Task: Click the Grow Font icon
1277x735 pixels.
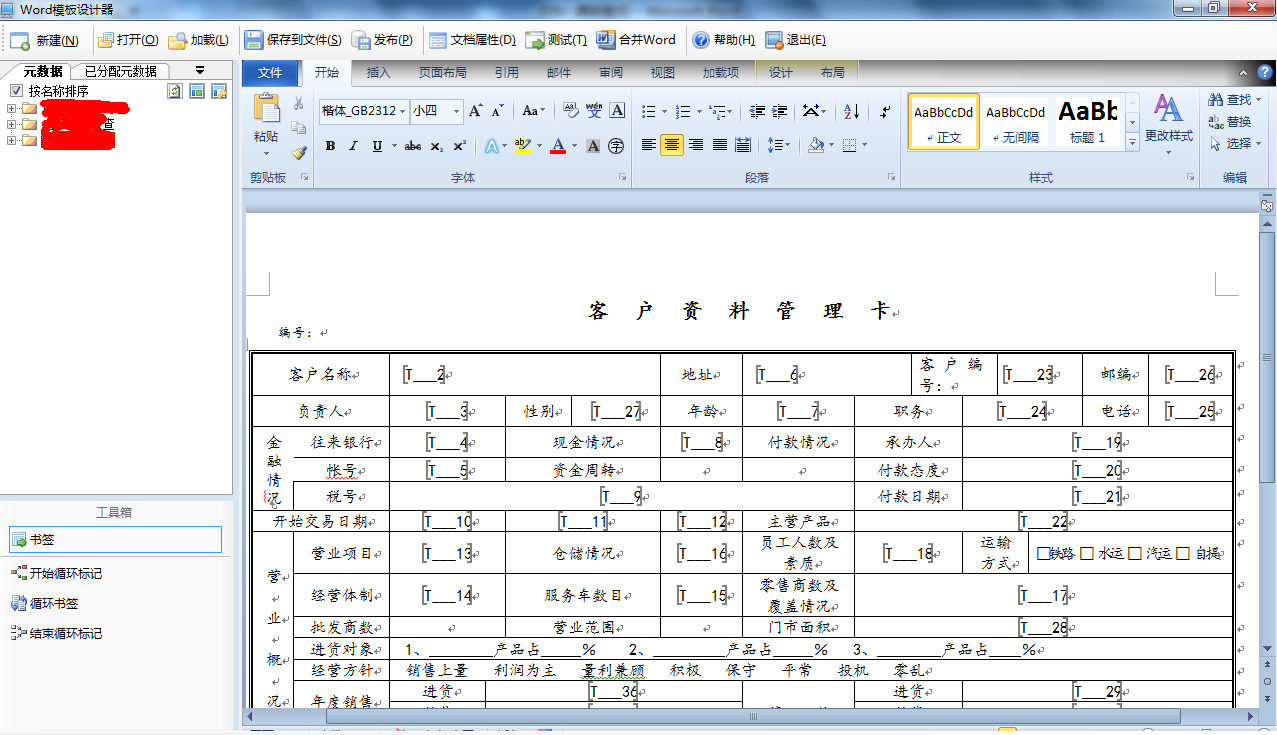Action: coord(476,111)
